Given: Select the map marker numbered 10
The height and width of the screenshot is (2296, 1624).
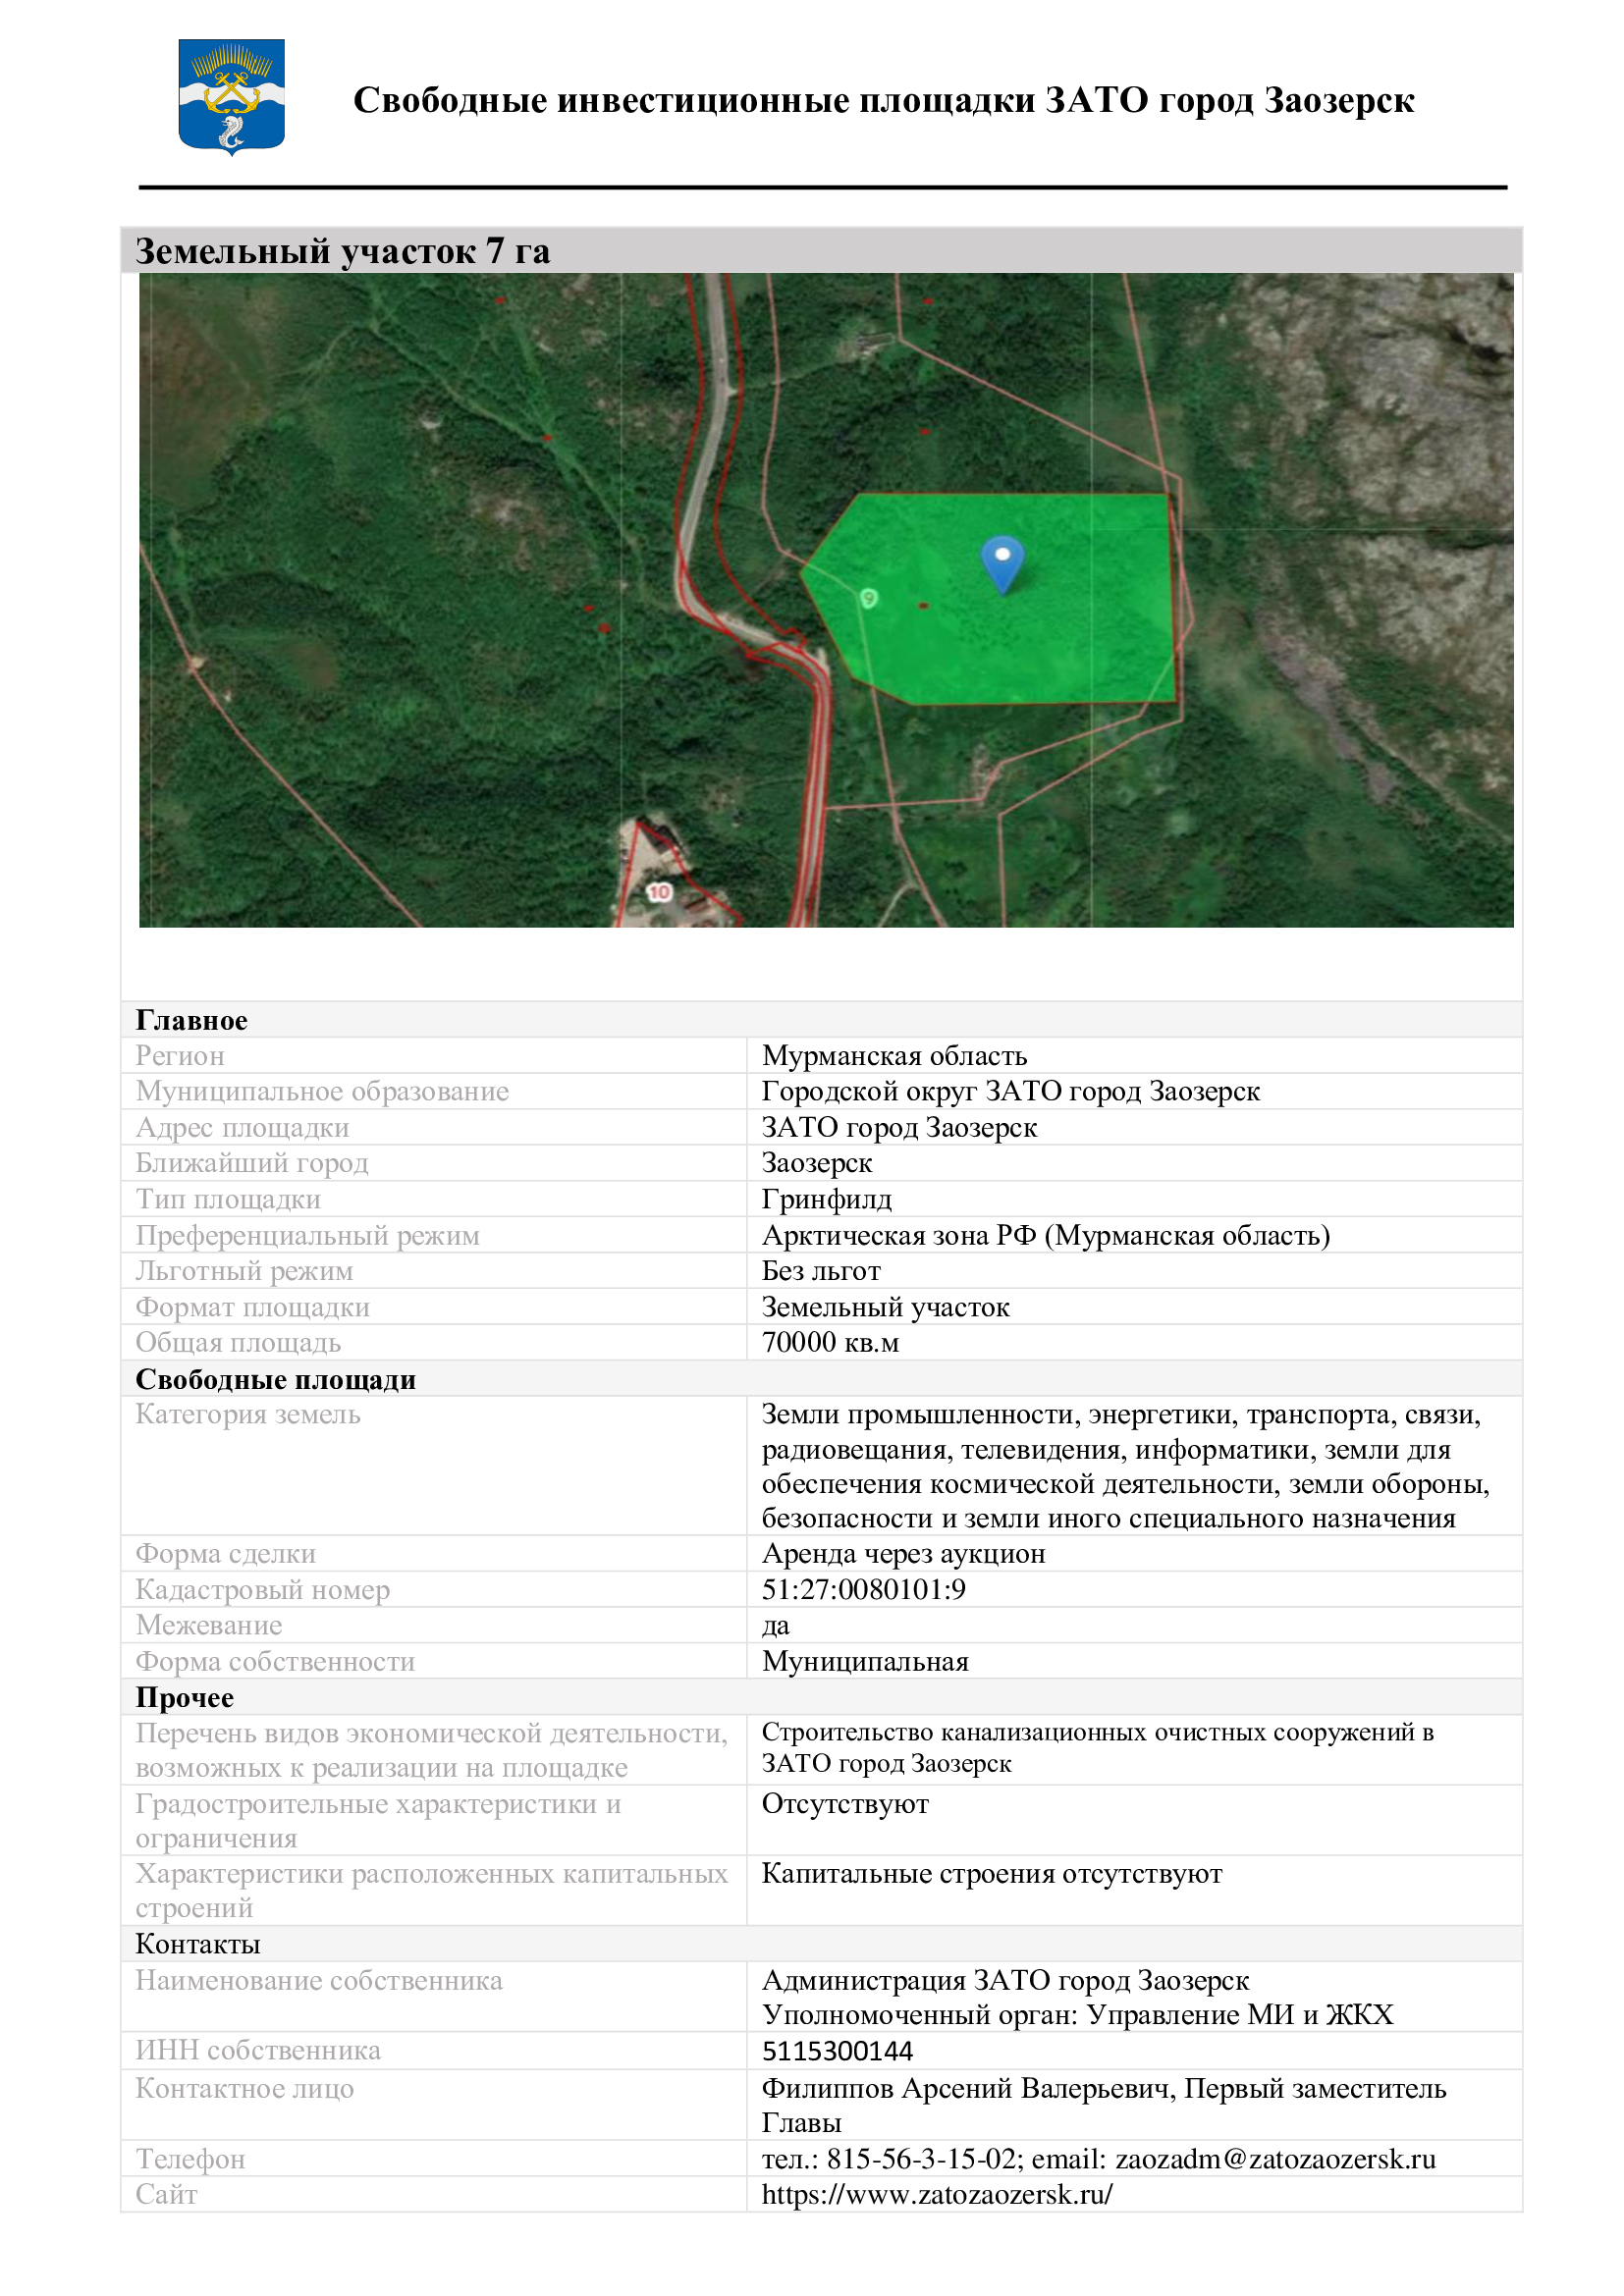Looking at the screenshot, I should [659, 891].
